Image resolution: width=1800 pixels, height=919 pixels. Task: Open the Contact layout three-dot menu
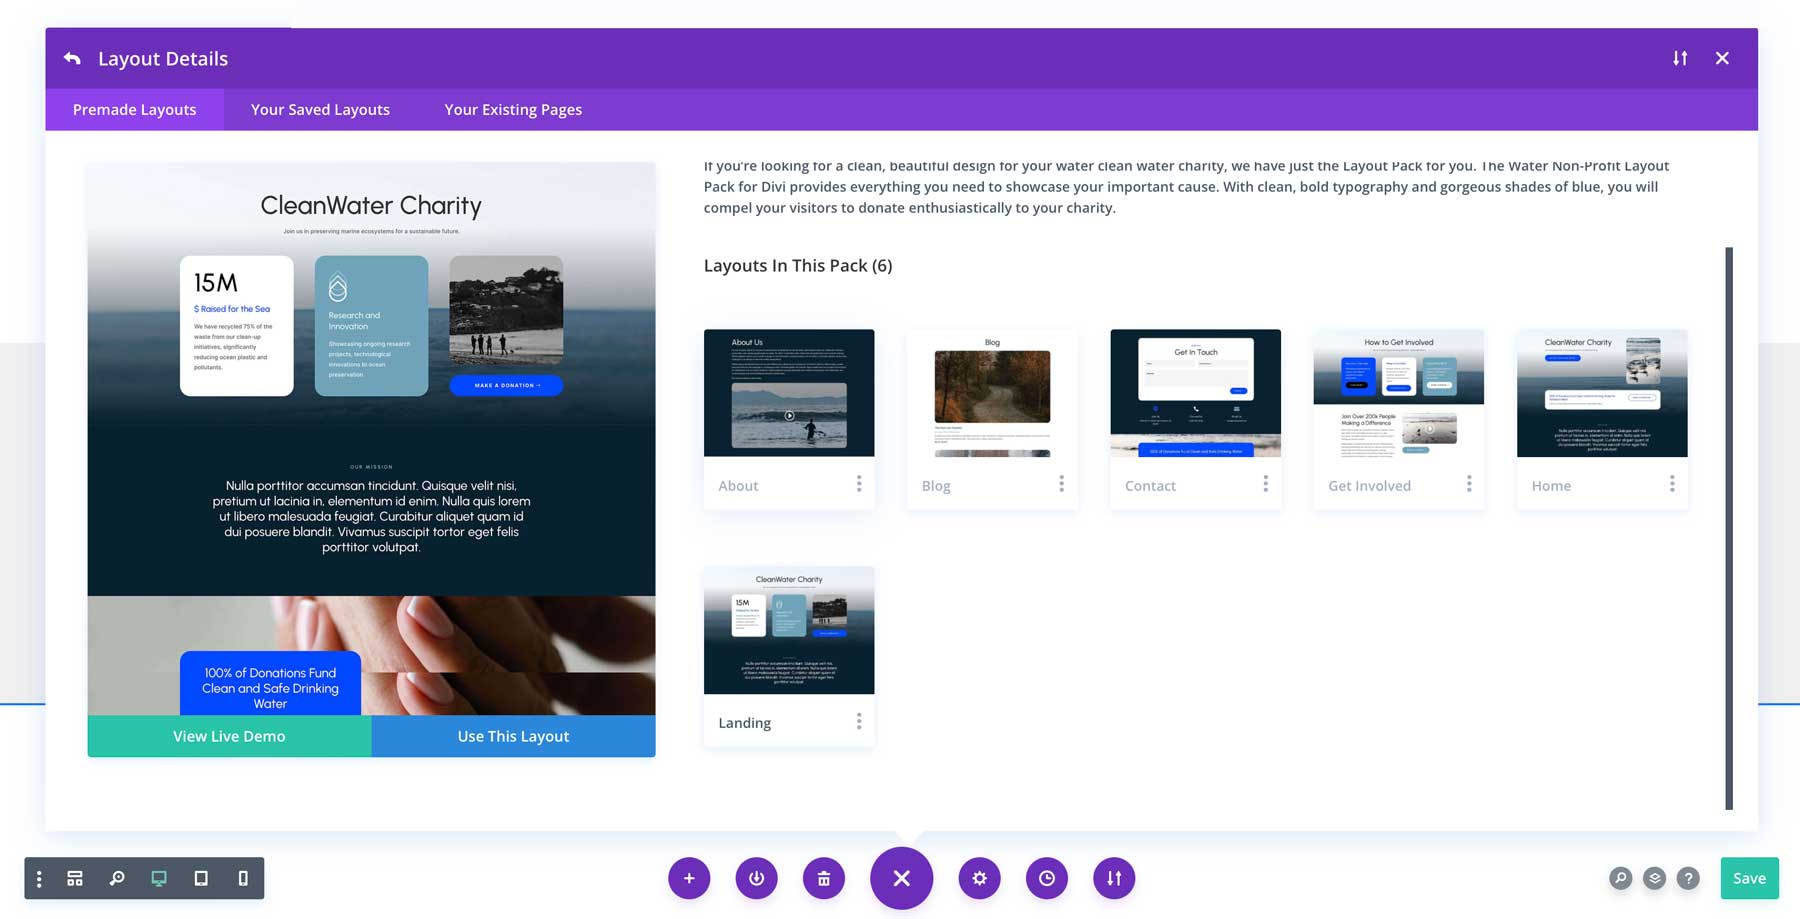tap(1265, 484)
